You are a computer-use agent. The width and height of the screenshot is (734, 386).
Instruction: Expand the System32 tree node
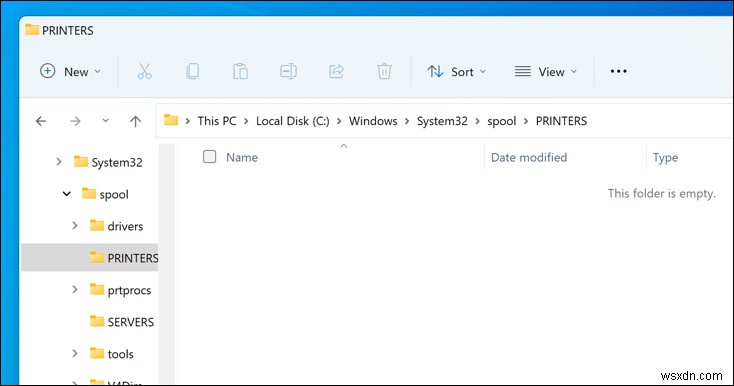[59, 162]
